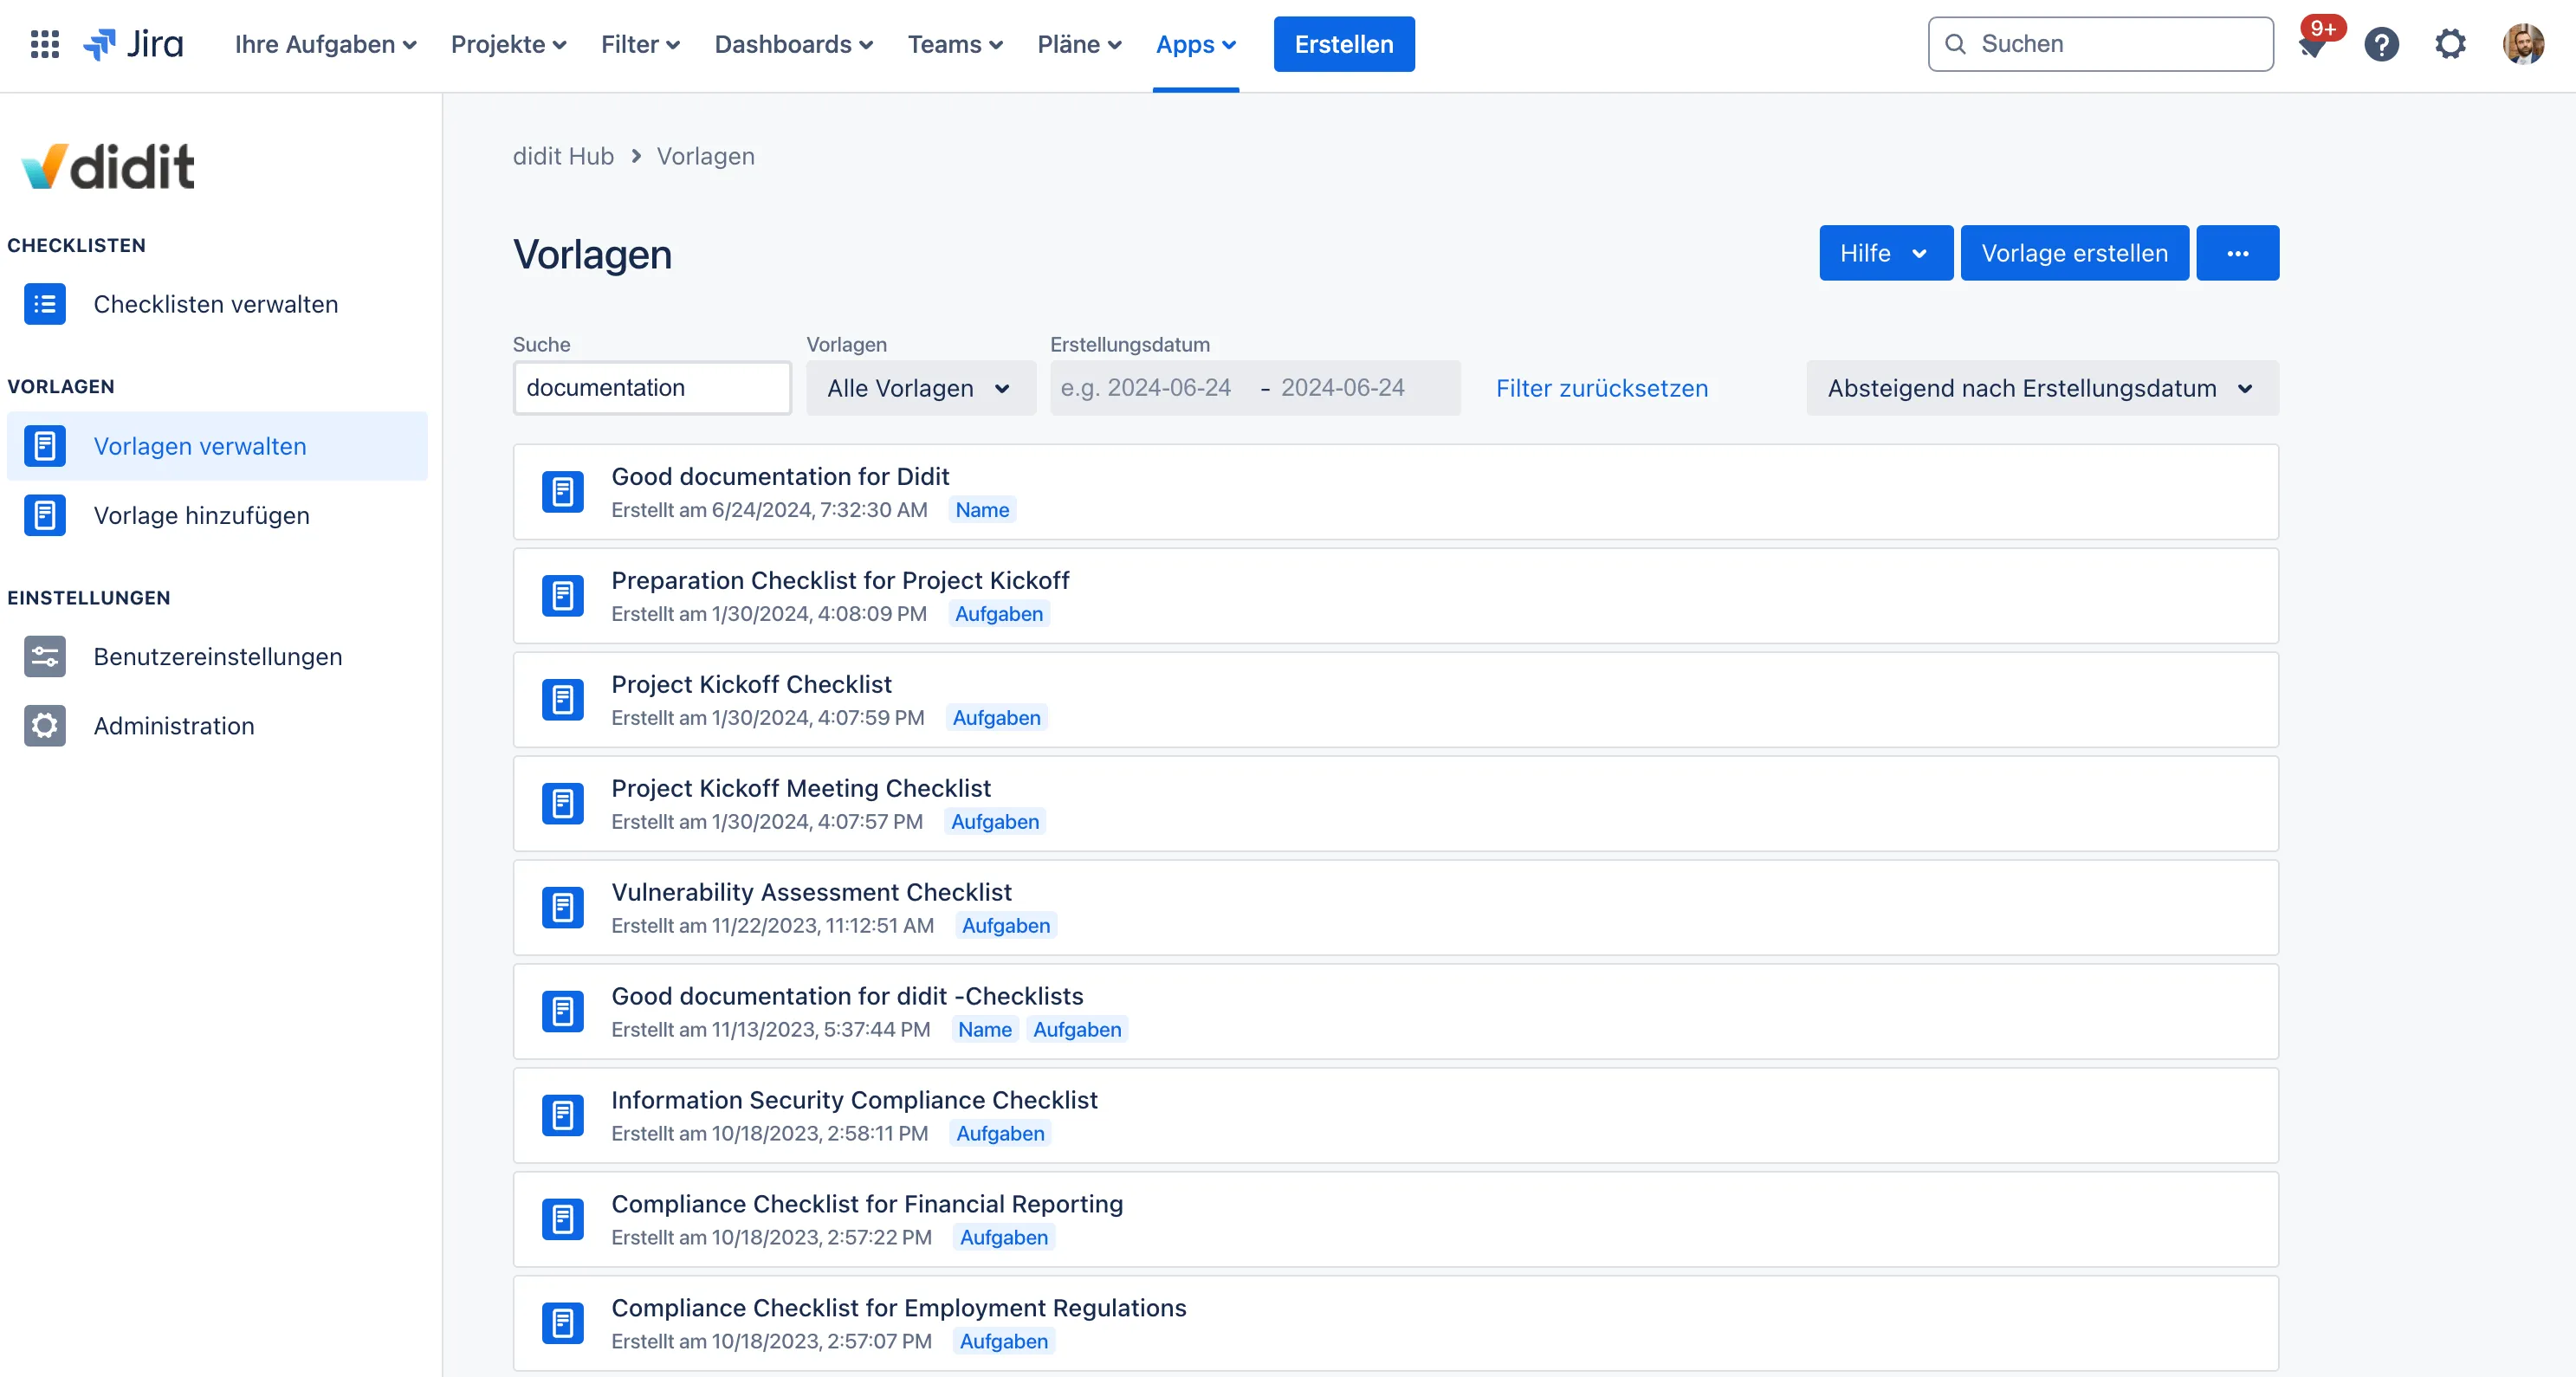Click Name tag on Good documentation for didit -Checklists
Image resolution: width=2576 pixels, height=1377 pixels.
tap(985, 1030)
